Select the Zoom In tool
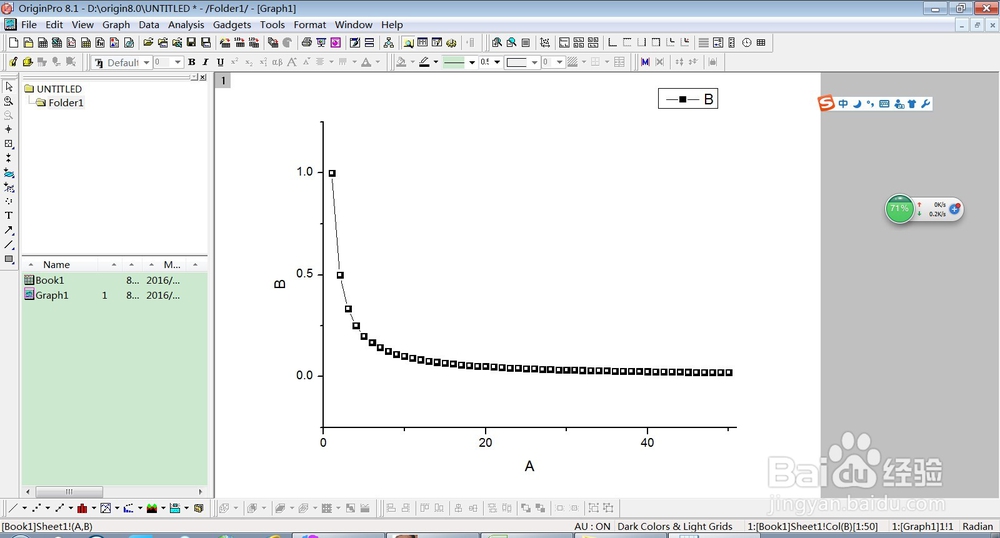This screenshot has height=538, width=1000. click(x=9, y=101)
